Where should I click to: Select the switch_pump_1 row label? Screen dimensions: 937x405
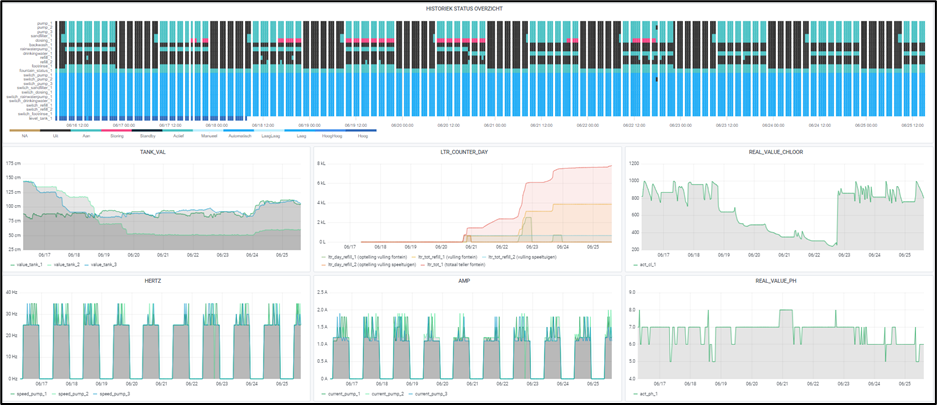[38, 75]
